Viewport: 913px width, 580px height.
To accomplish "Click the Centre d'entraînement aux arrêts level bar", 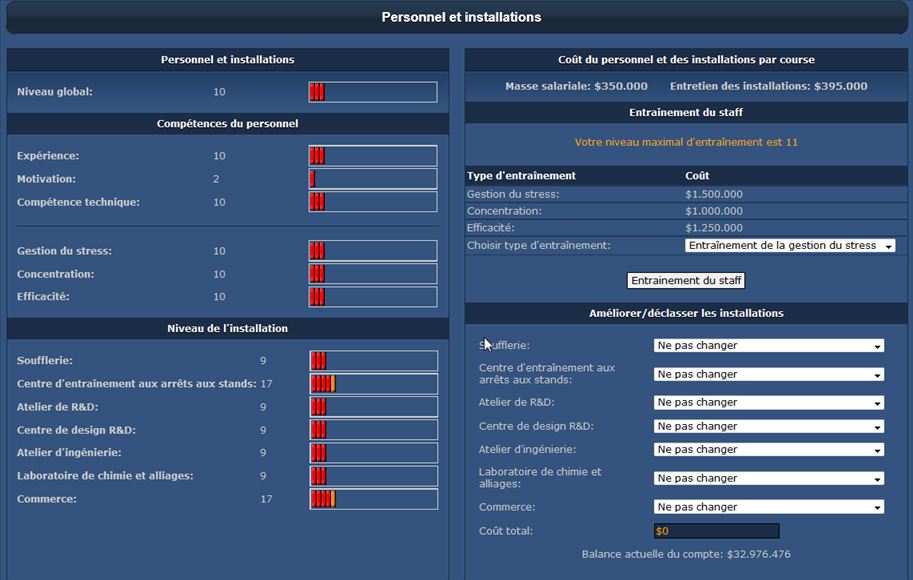I will coord(373,384).
